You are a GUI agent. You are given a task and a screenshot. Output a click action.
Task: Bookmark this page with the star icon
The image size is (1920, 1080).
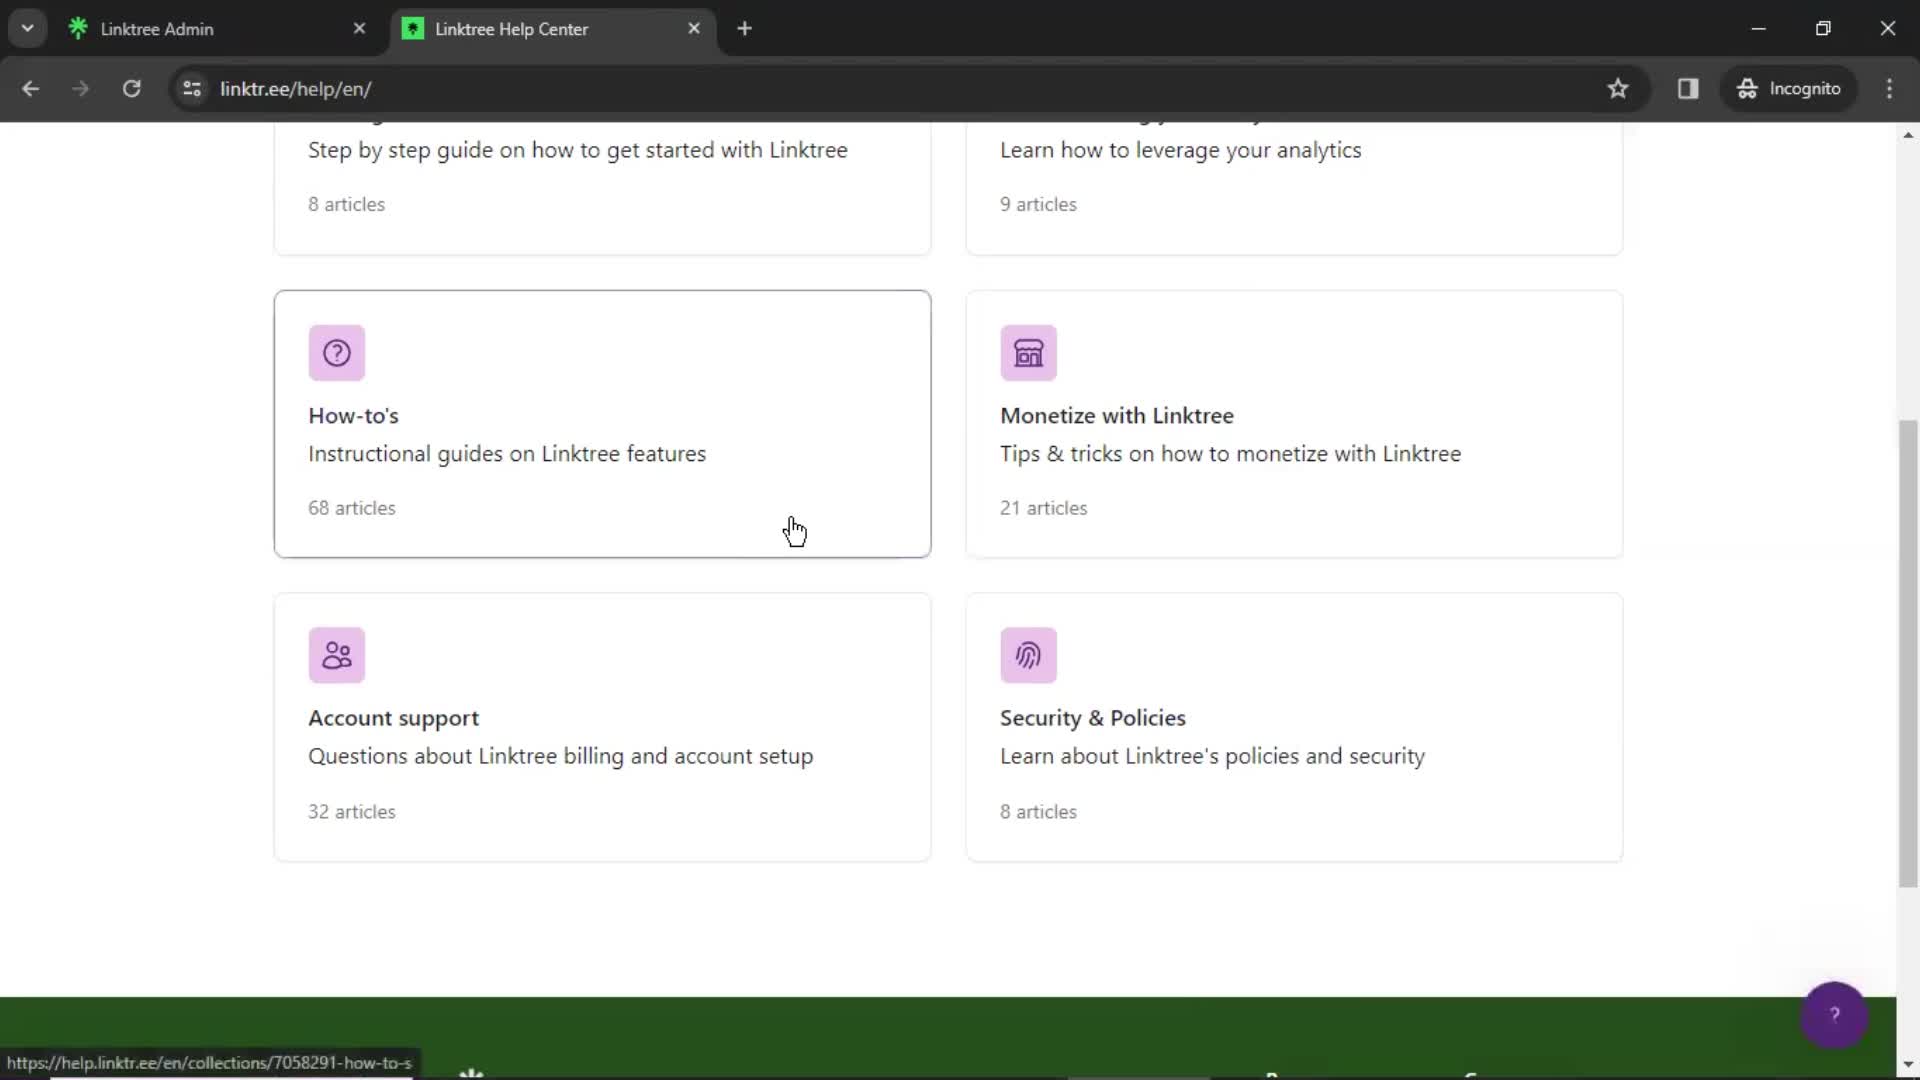[1617, 89]
